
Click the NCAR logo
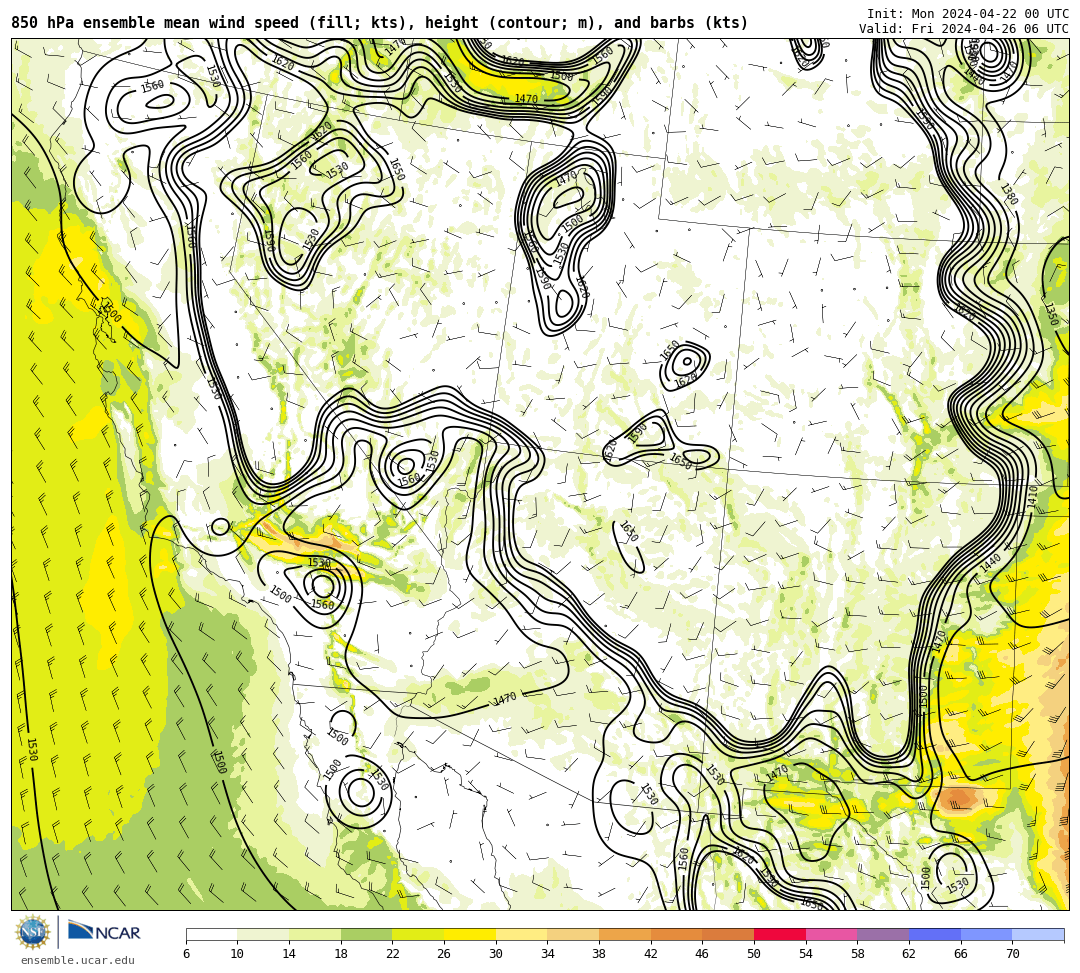pos(105,932)
